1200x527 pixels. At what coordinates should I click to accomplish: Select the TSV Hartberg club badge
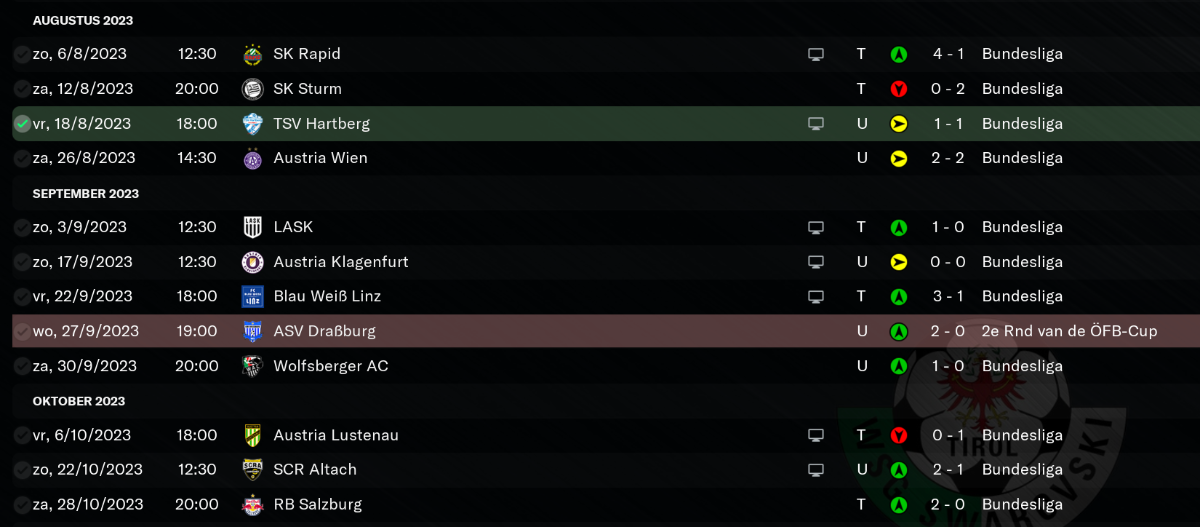point(253,124)
